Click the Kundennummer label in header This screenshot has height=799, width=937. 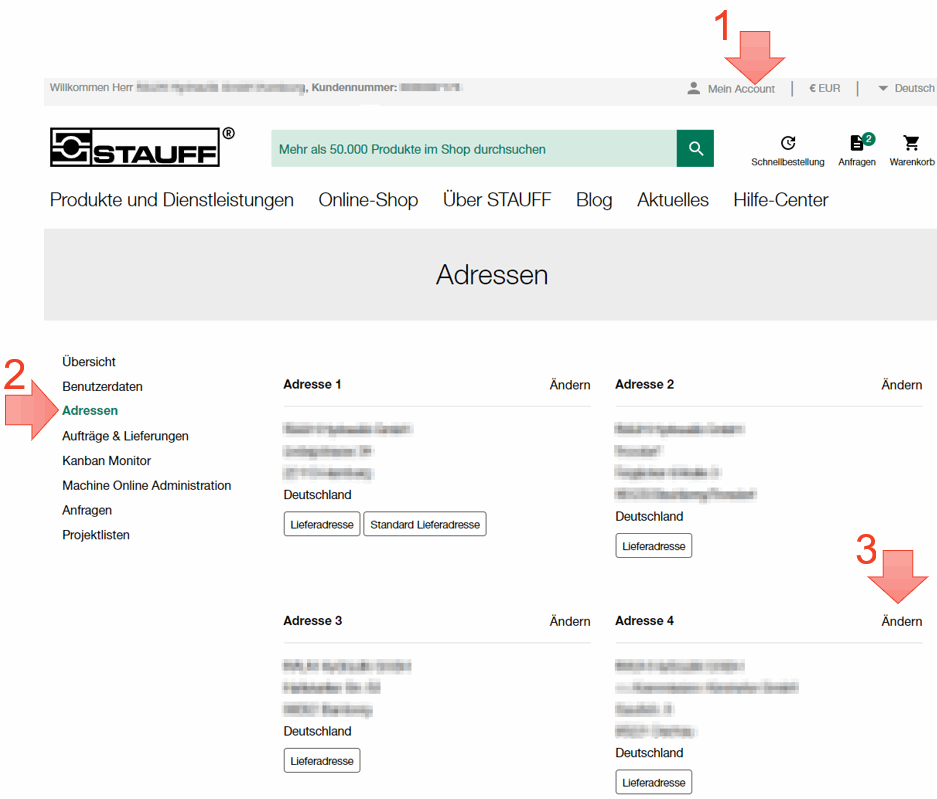point(354,88)
